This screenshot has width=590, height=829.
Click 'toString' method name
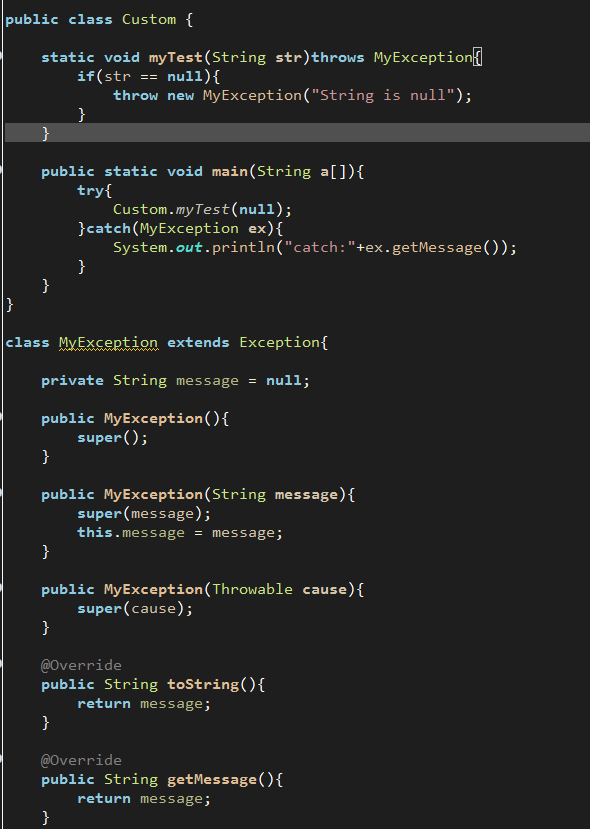tap(202, 685)
